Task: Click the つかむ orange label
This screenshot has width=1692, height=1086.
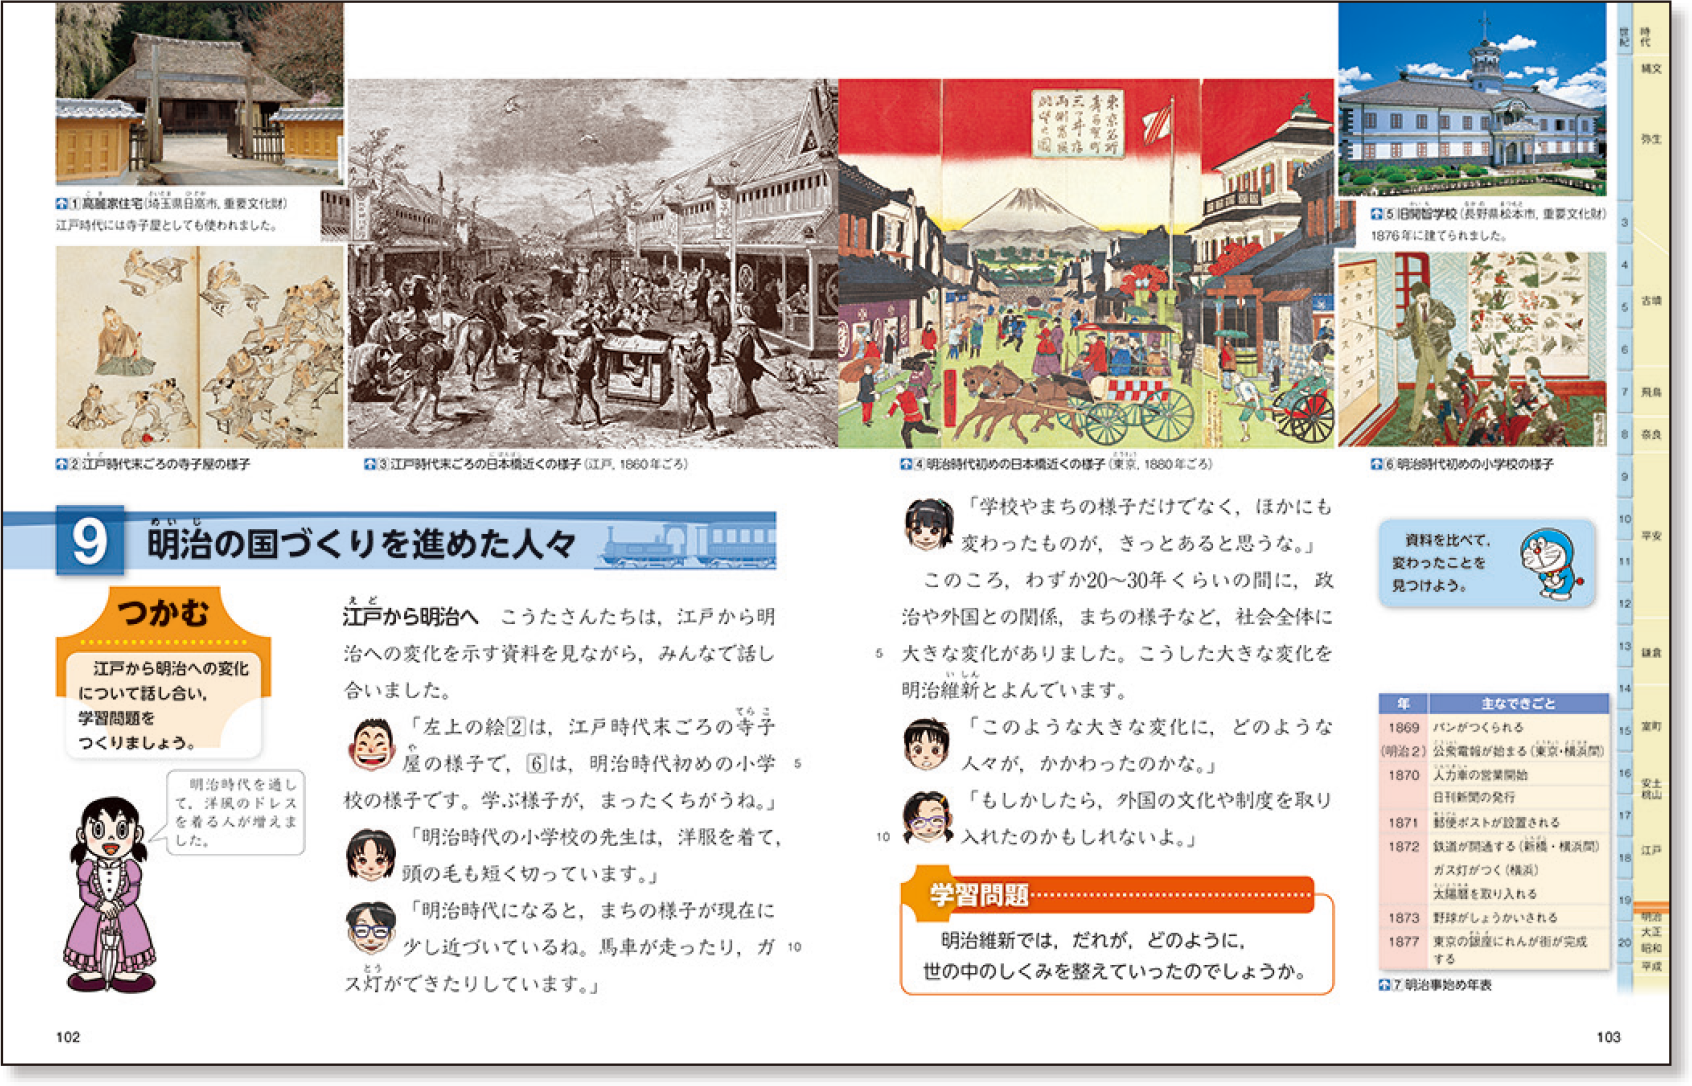Action: pyautogui.click(x=164, y=611)
